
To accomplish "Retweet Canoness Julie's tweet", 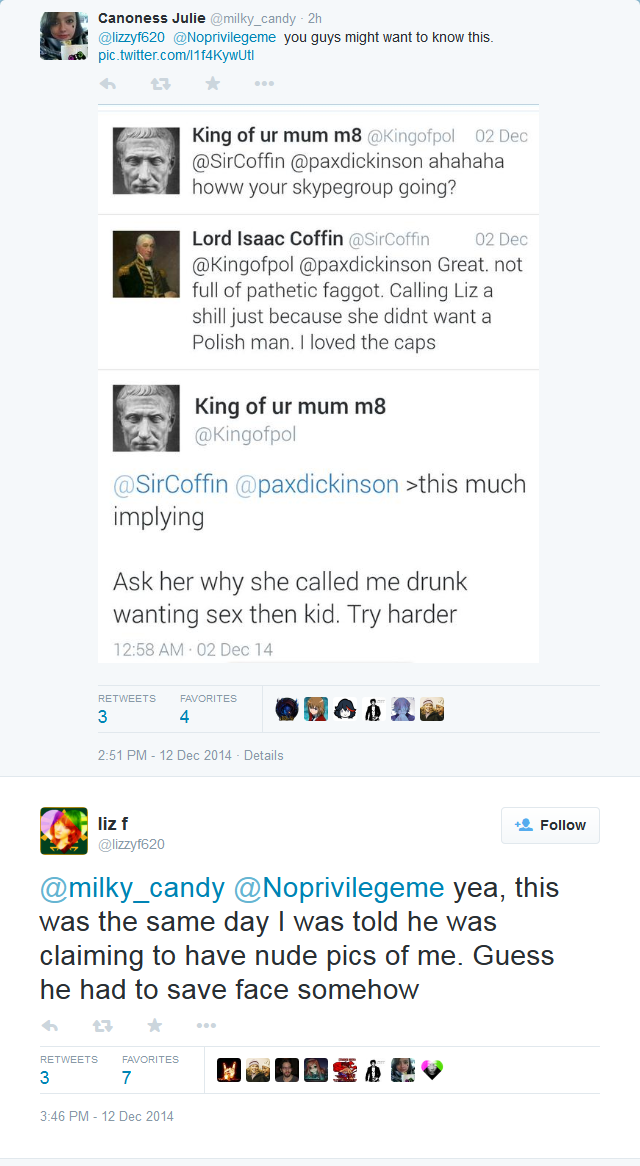I will coord(161,84).
